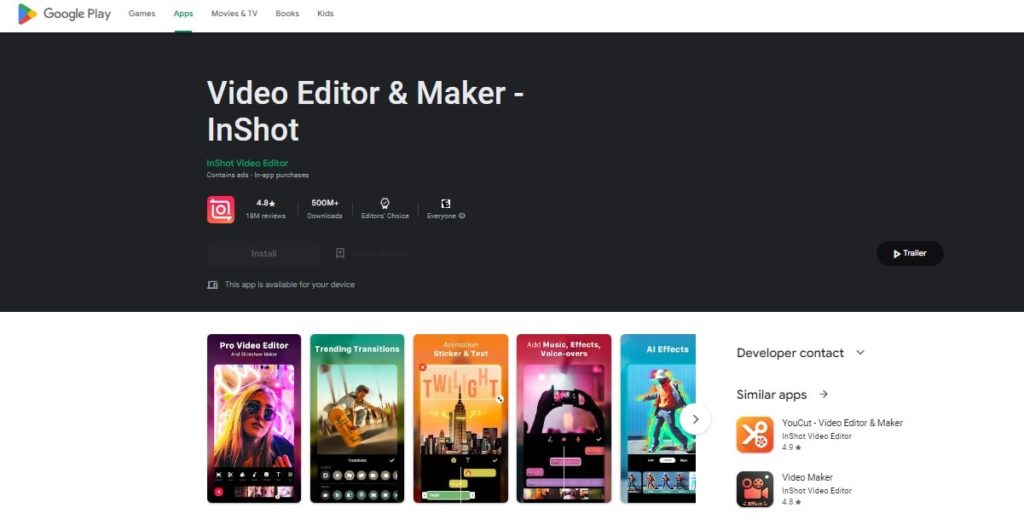
Task: Select the Apps tab
Action: pyautogui.click(x=183, y=14)
